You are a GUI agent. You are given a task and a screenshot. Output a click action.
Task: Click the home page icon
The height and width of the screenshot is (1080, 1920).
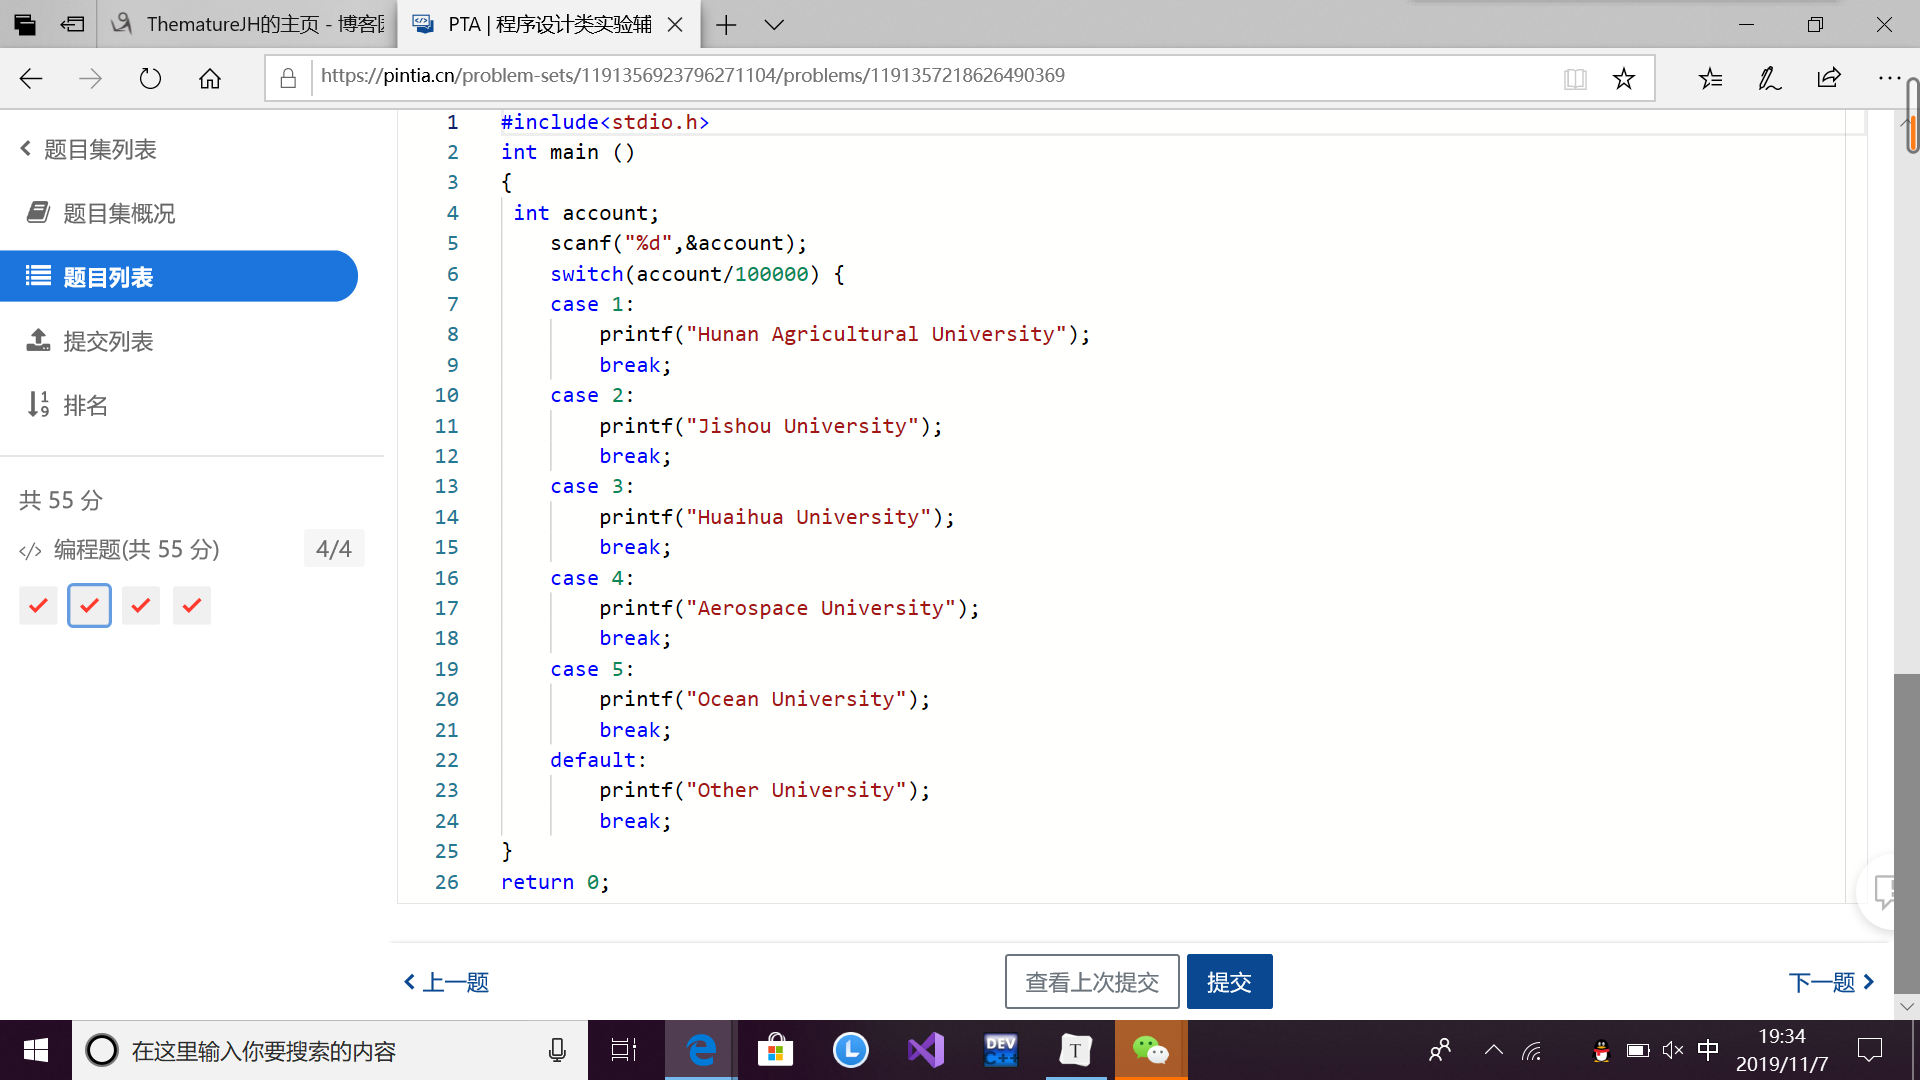tap(210, 79)
